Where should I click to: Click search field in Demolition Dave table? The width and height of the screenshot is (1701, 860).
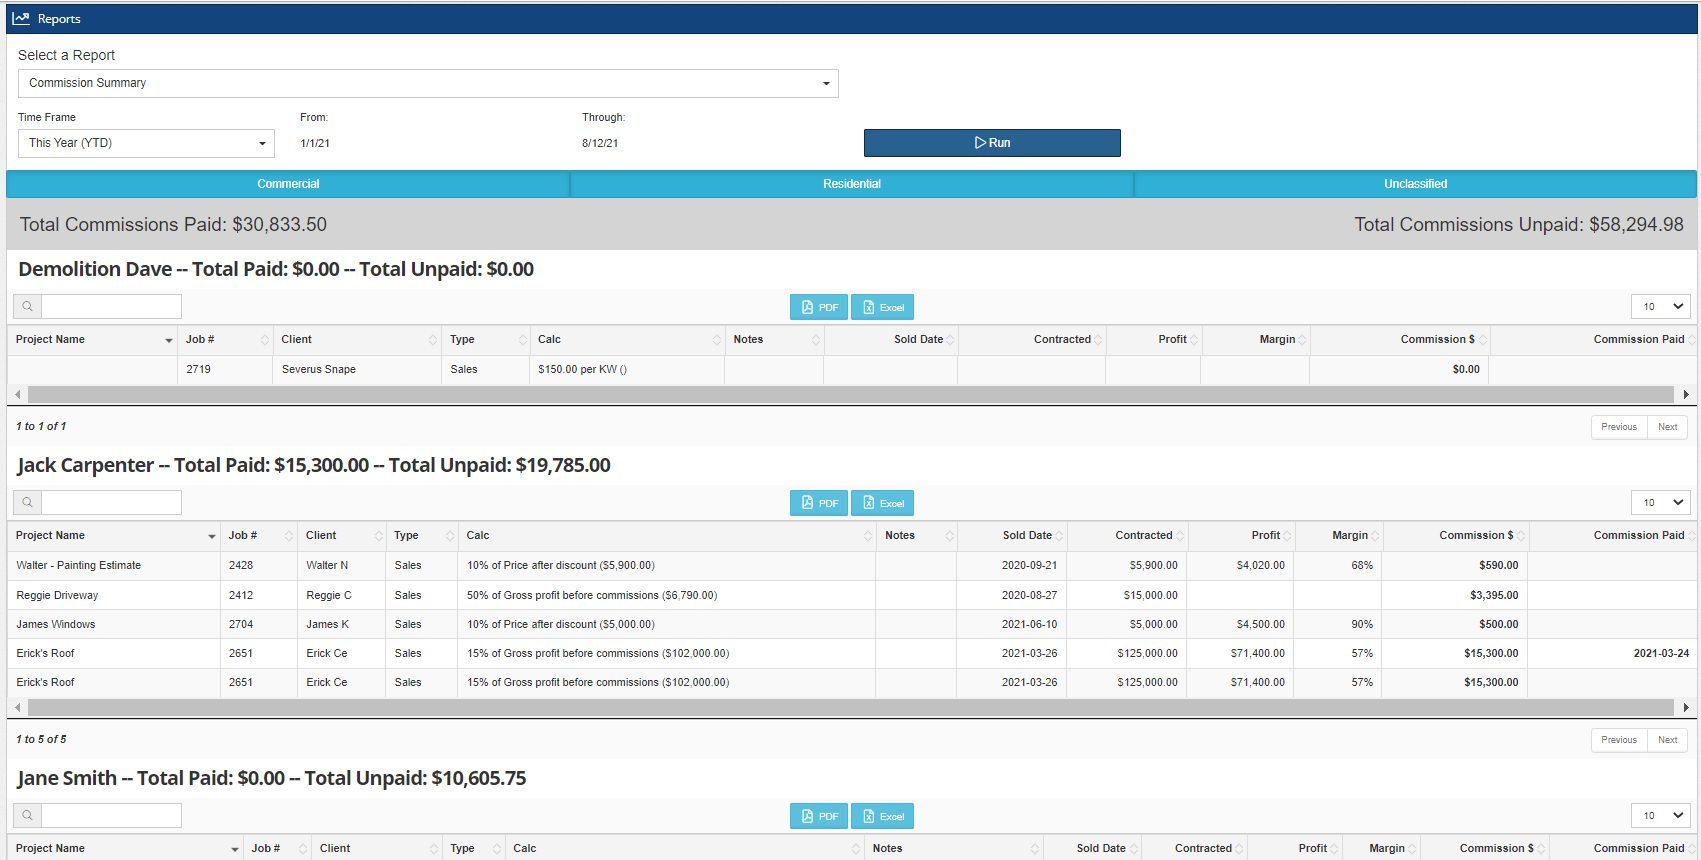[x=111, y=307]
